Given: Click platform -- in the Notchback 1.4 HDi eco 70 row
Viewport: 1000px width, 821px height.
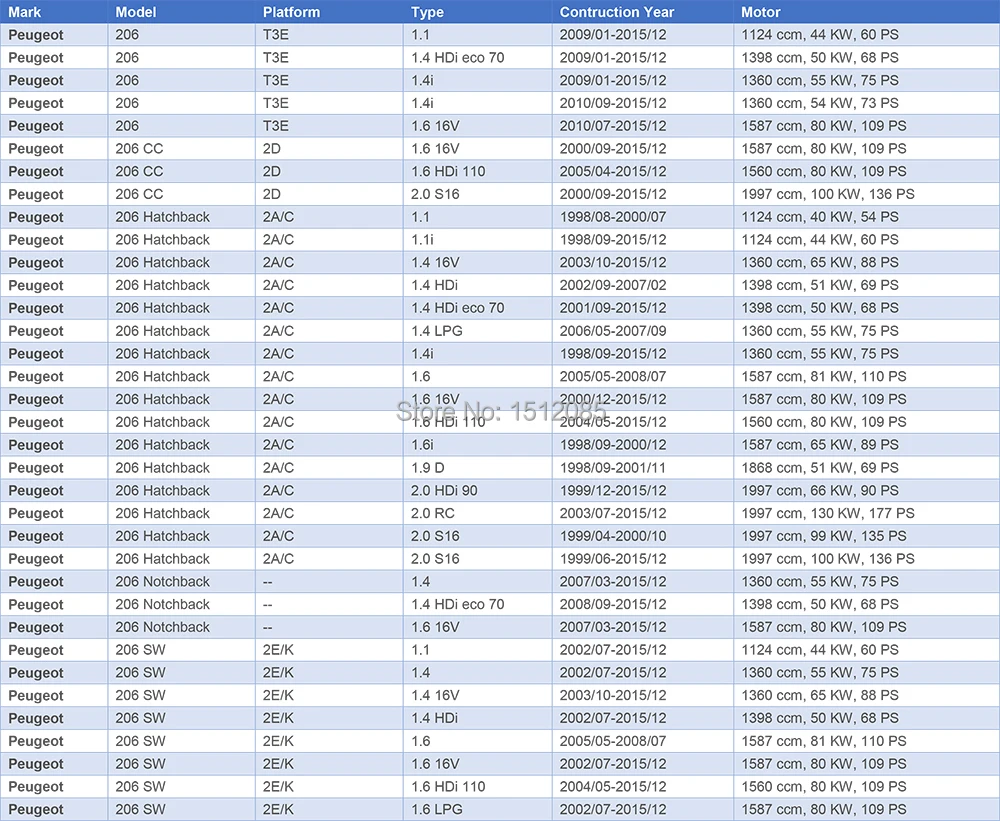Looking at the screenshot, I should point(268,604).
